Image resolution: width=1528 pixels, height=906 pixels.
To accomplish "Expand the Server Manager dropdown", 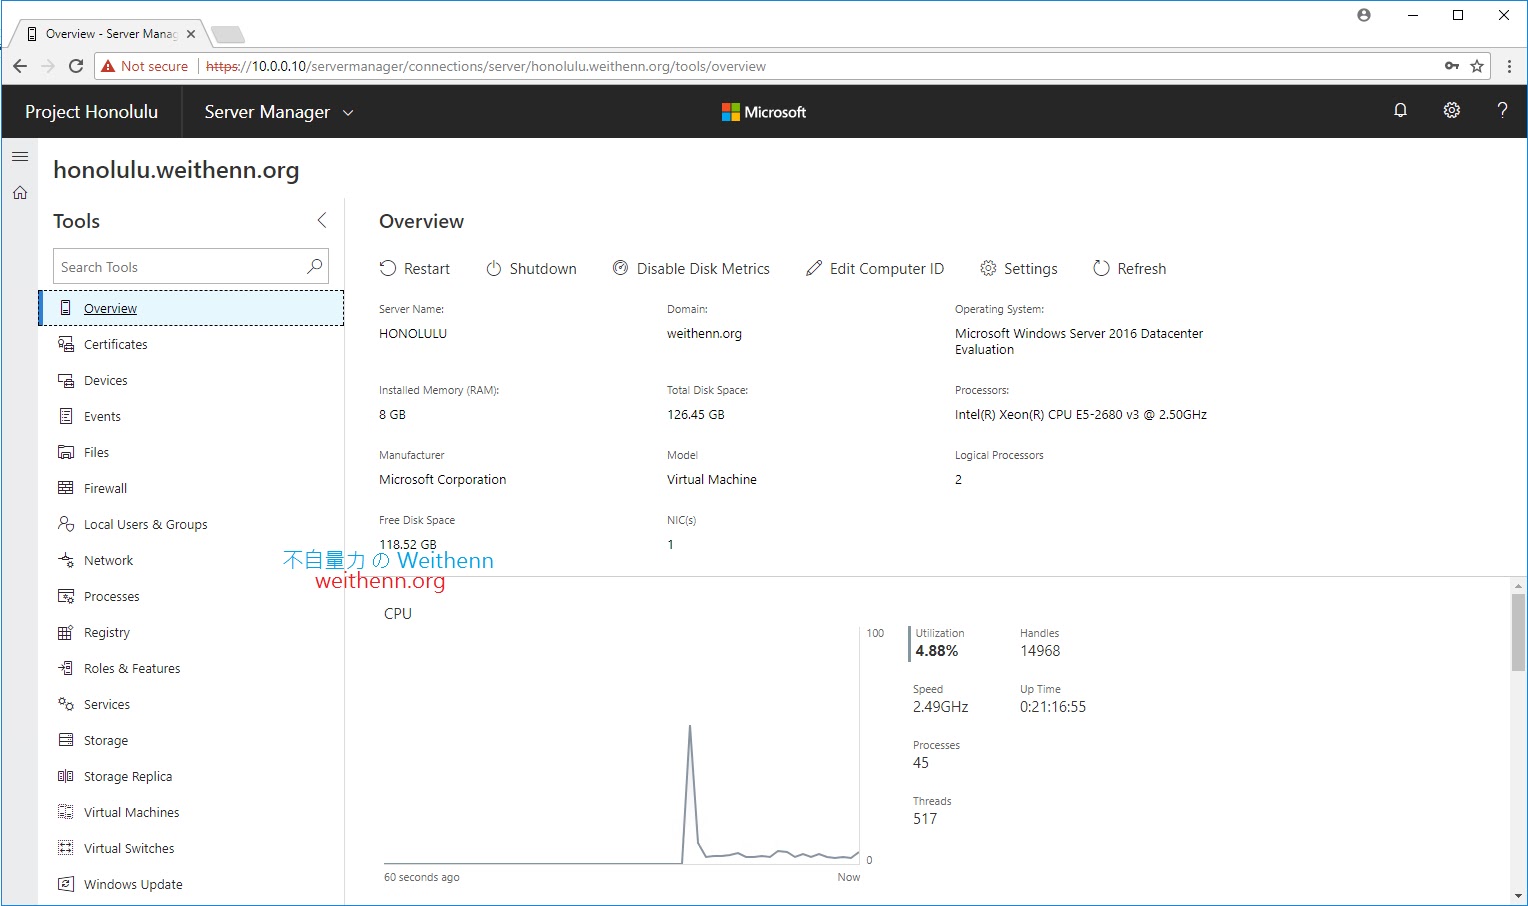I will 279,112.
